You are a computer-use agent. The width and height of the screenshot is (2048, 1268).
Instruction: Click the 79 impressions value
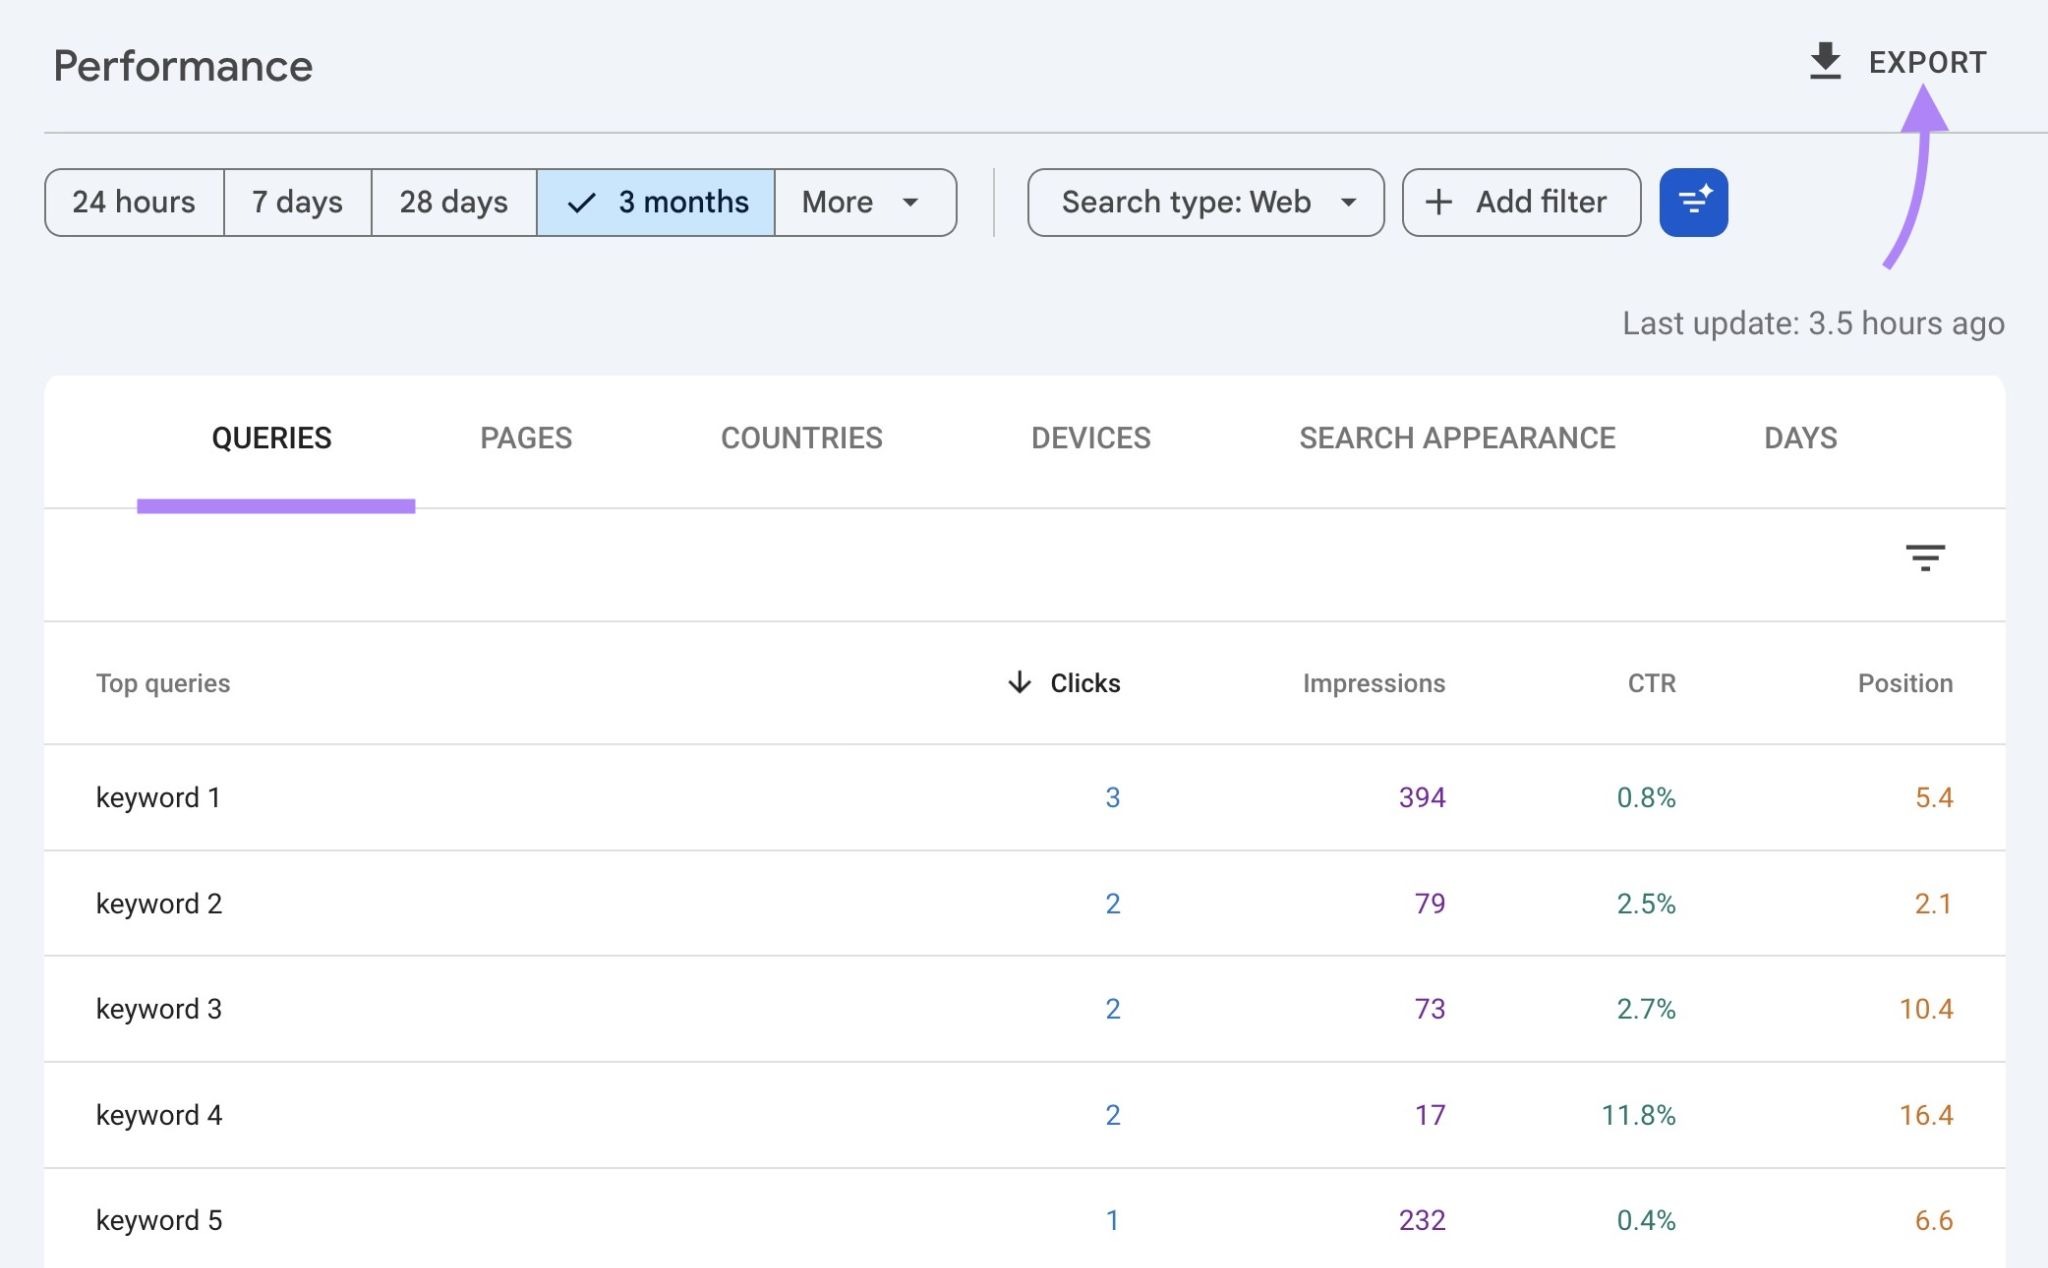1430,903
